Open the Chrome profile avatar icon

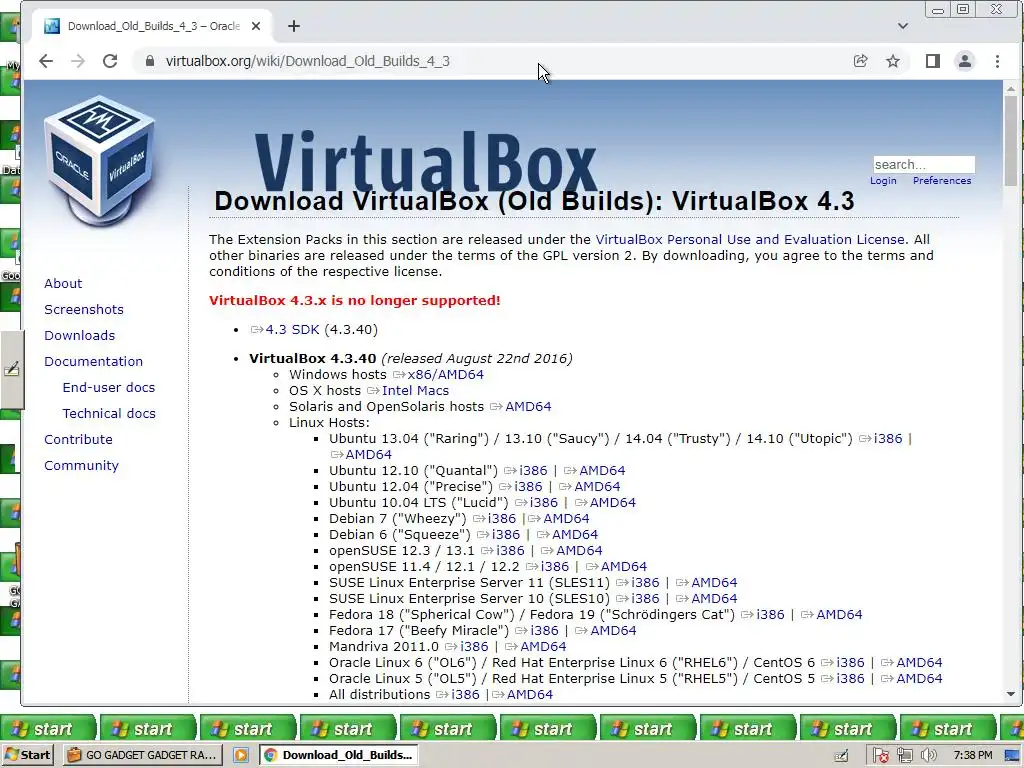point(965,61)
